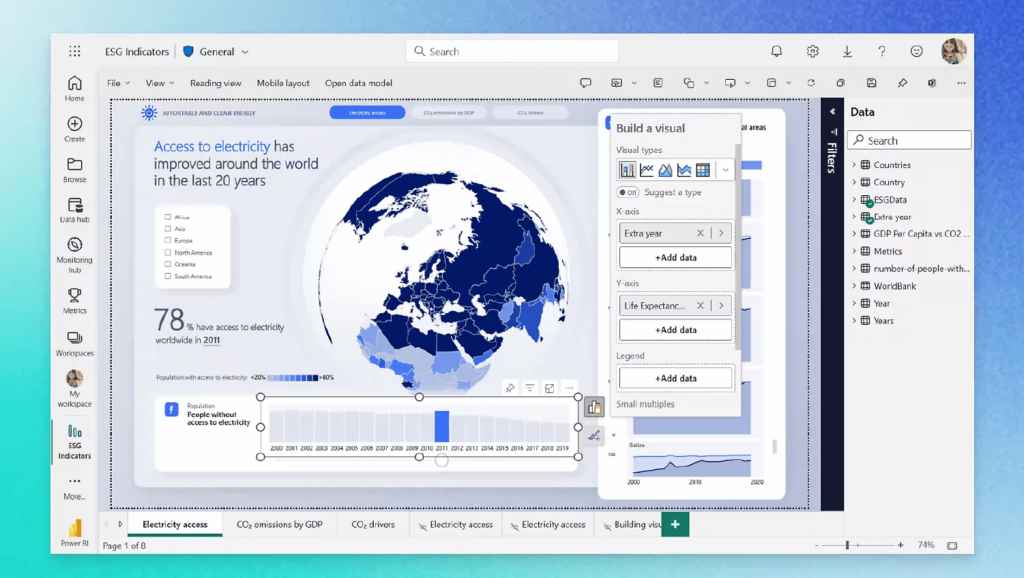Open toolbar overflow ellipsis menu
This screenshot has height=578, width=1024.
(x=961, y=83)
